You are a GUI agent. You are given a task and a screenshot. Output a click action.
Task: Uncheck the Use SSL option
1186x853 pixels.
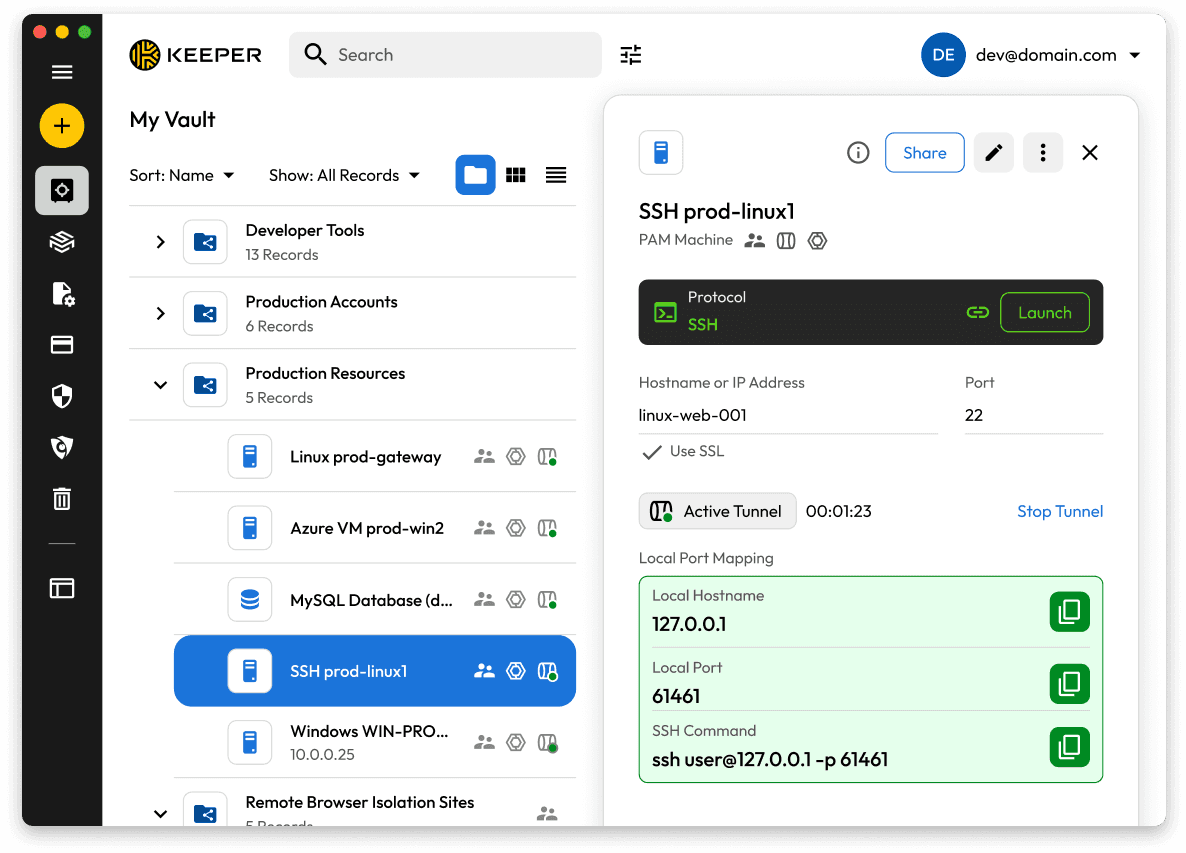(x=652, y=451)
